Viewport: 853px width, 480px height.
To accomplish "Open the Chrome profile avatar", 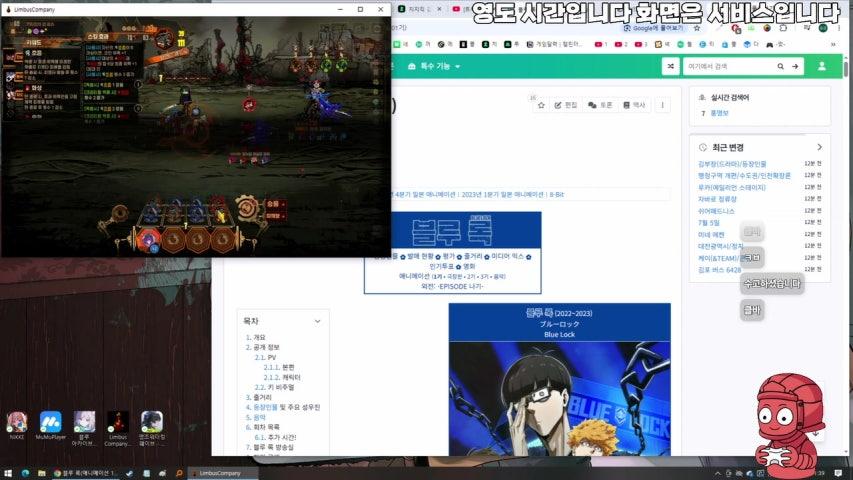I will click(x=823, y=28).
